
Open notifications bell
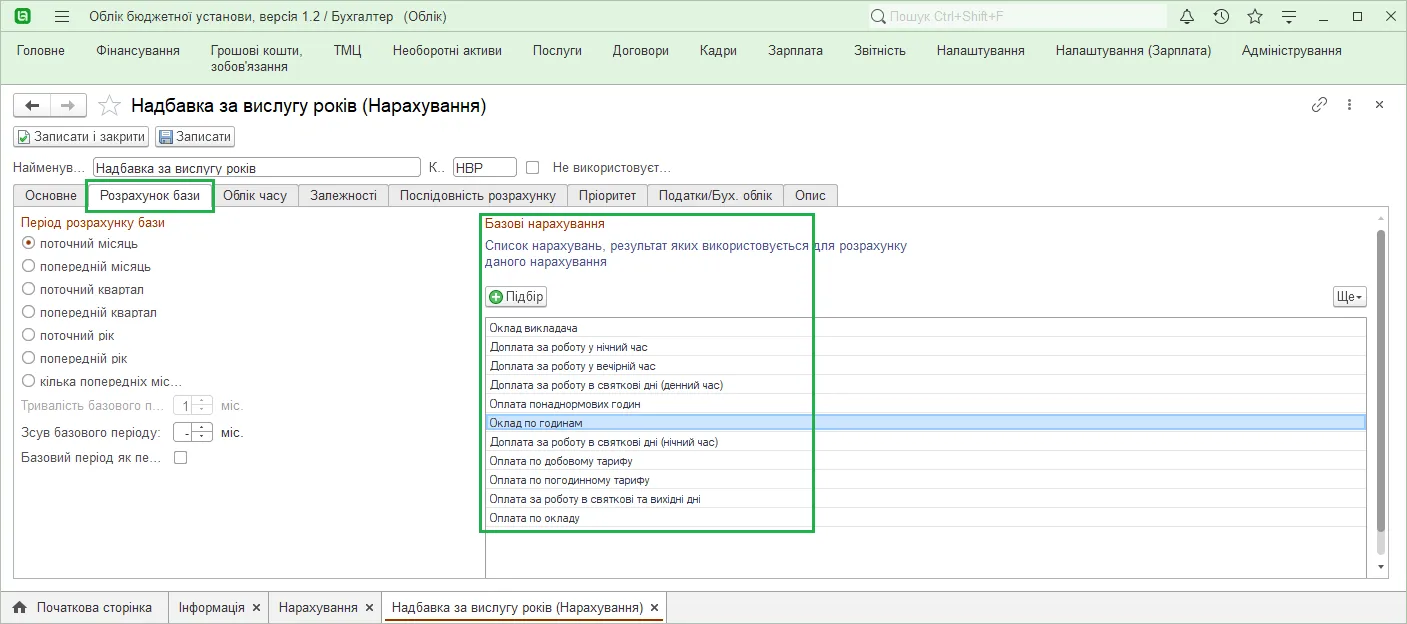(x=1187, y=17)
